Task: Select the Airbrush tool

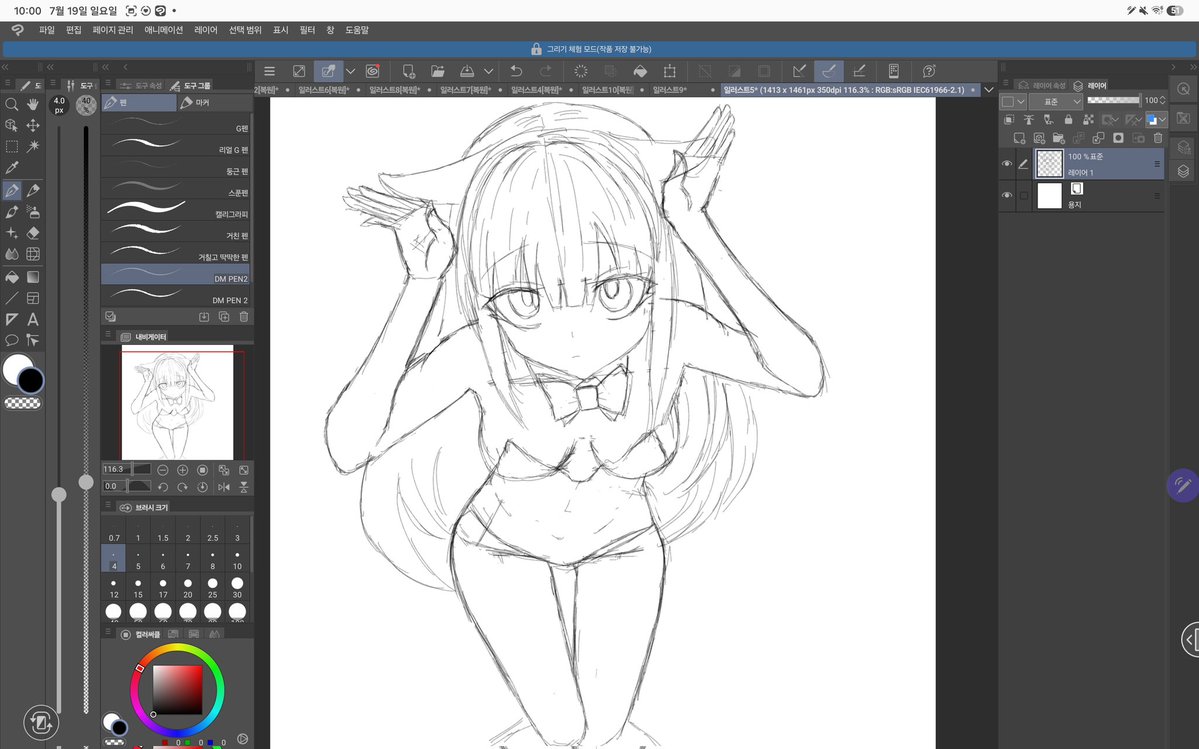Action: point(33,212)
